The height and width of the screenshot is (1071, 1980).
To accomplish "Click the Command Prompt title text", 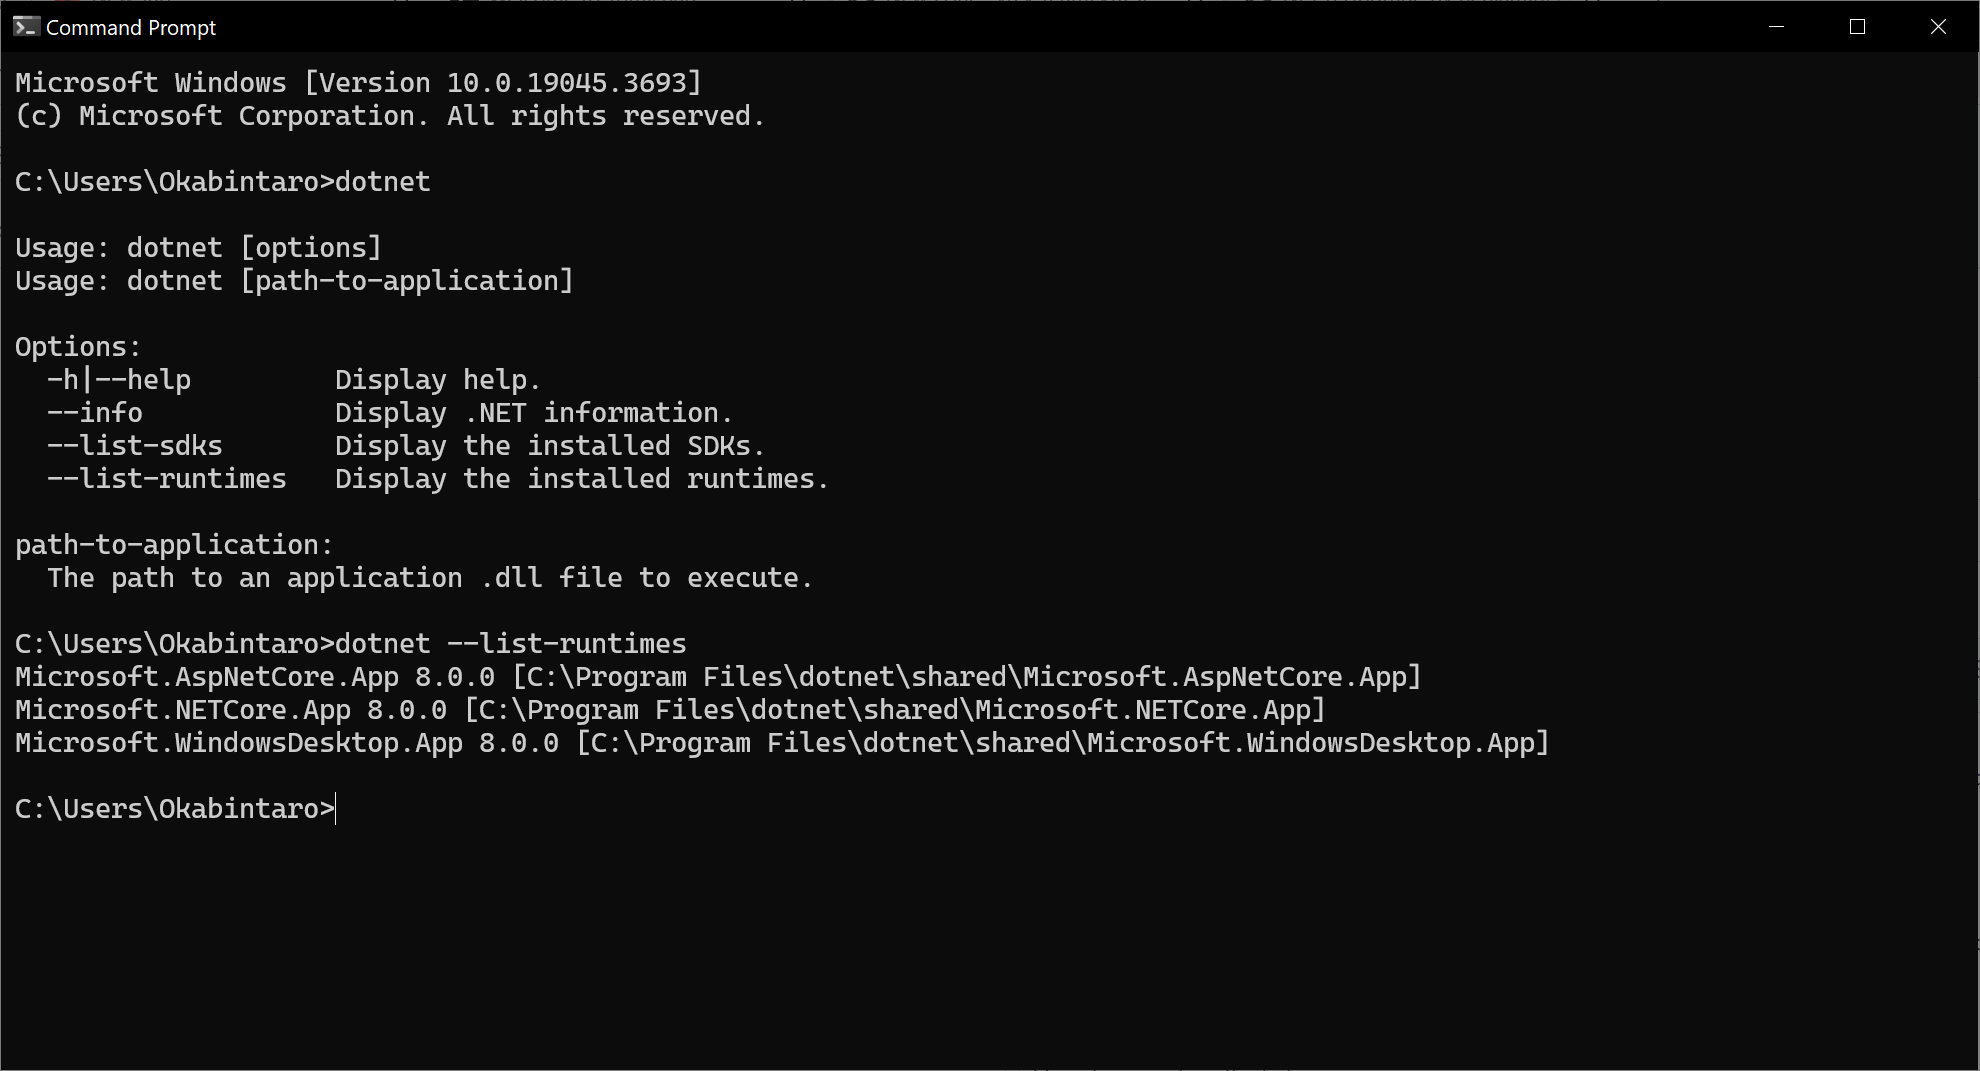I will click(130, 27).
